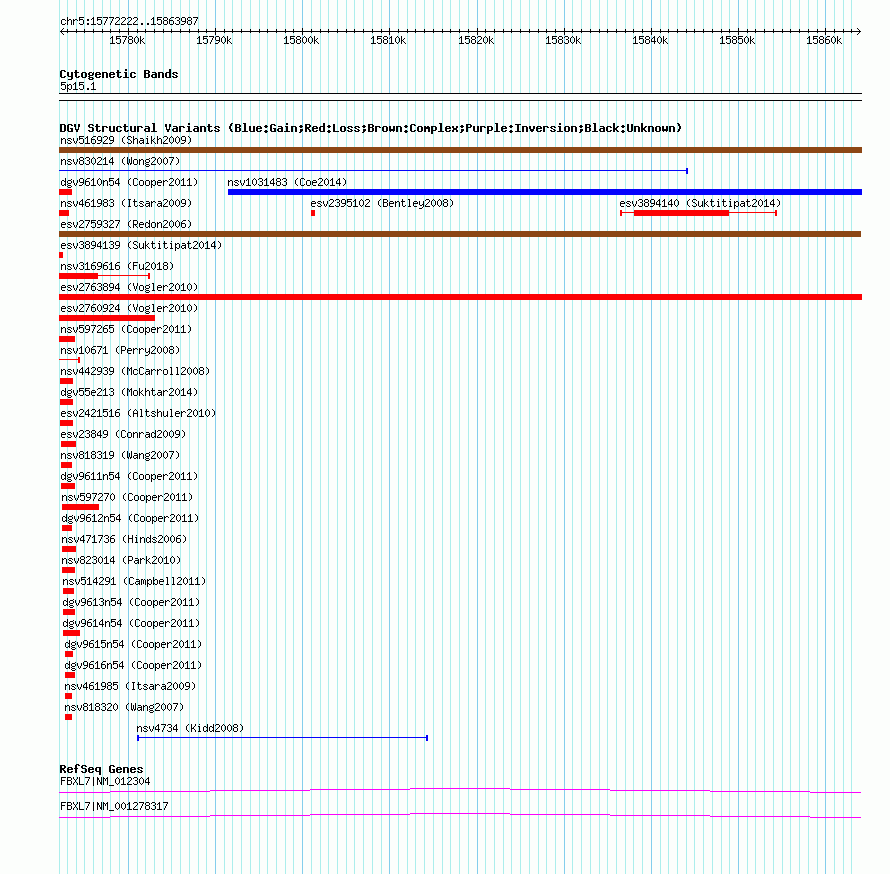This screenshot has width=890, height=874.
Task: Open nsv514291 (Campbell2011) label
Action: tap(134, 581)
